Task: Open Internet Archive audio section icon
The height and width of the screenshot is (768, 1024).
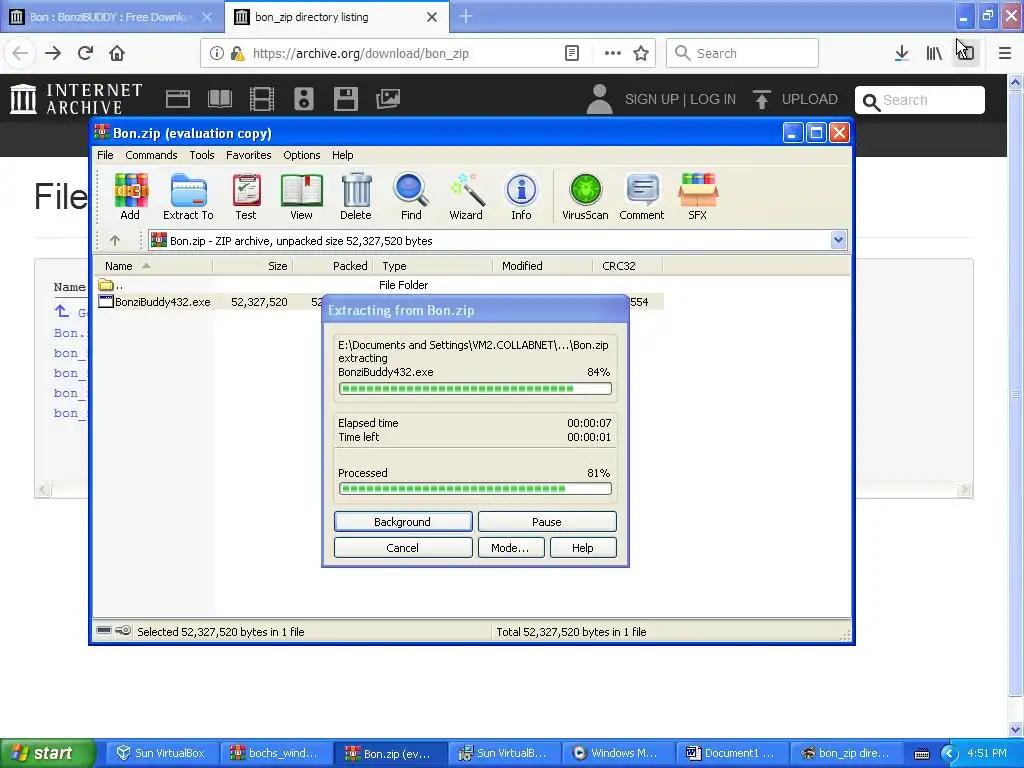Action: tap(304, 99)
